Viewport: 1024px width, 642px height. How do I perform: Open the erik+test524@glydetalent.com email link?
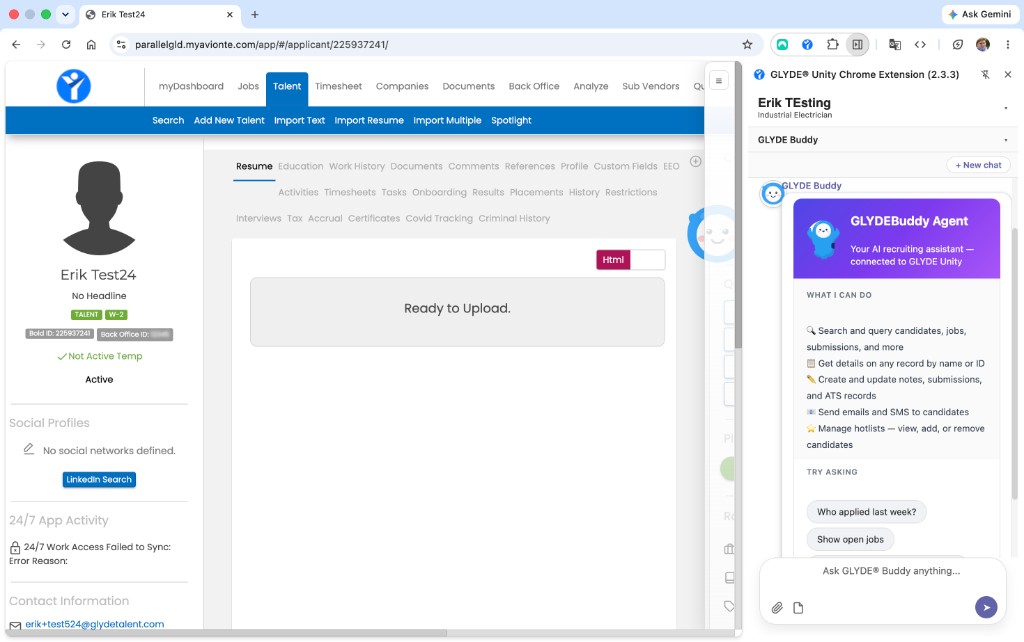(95, 624)
